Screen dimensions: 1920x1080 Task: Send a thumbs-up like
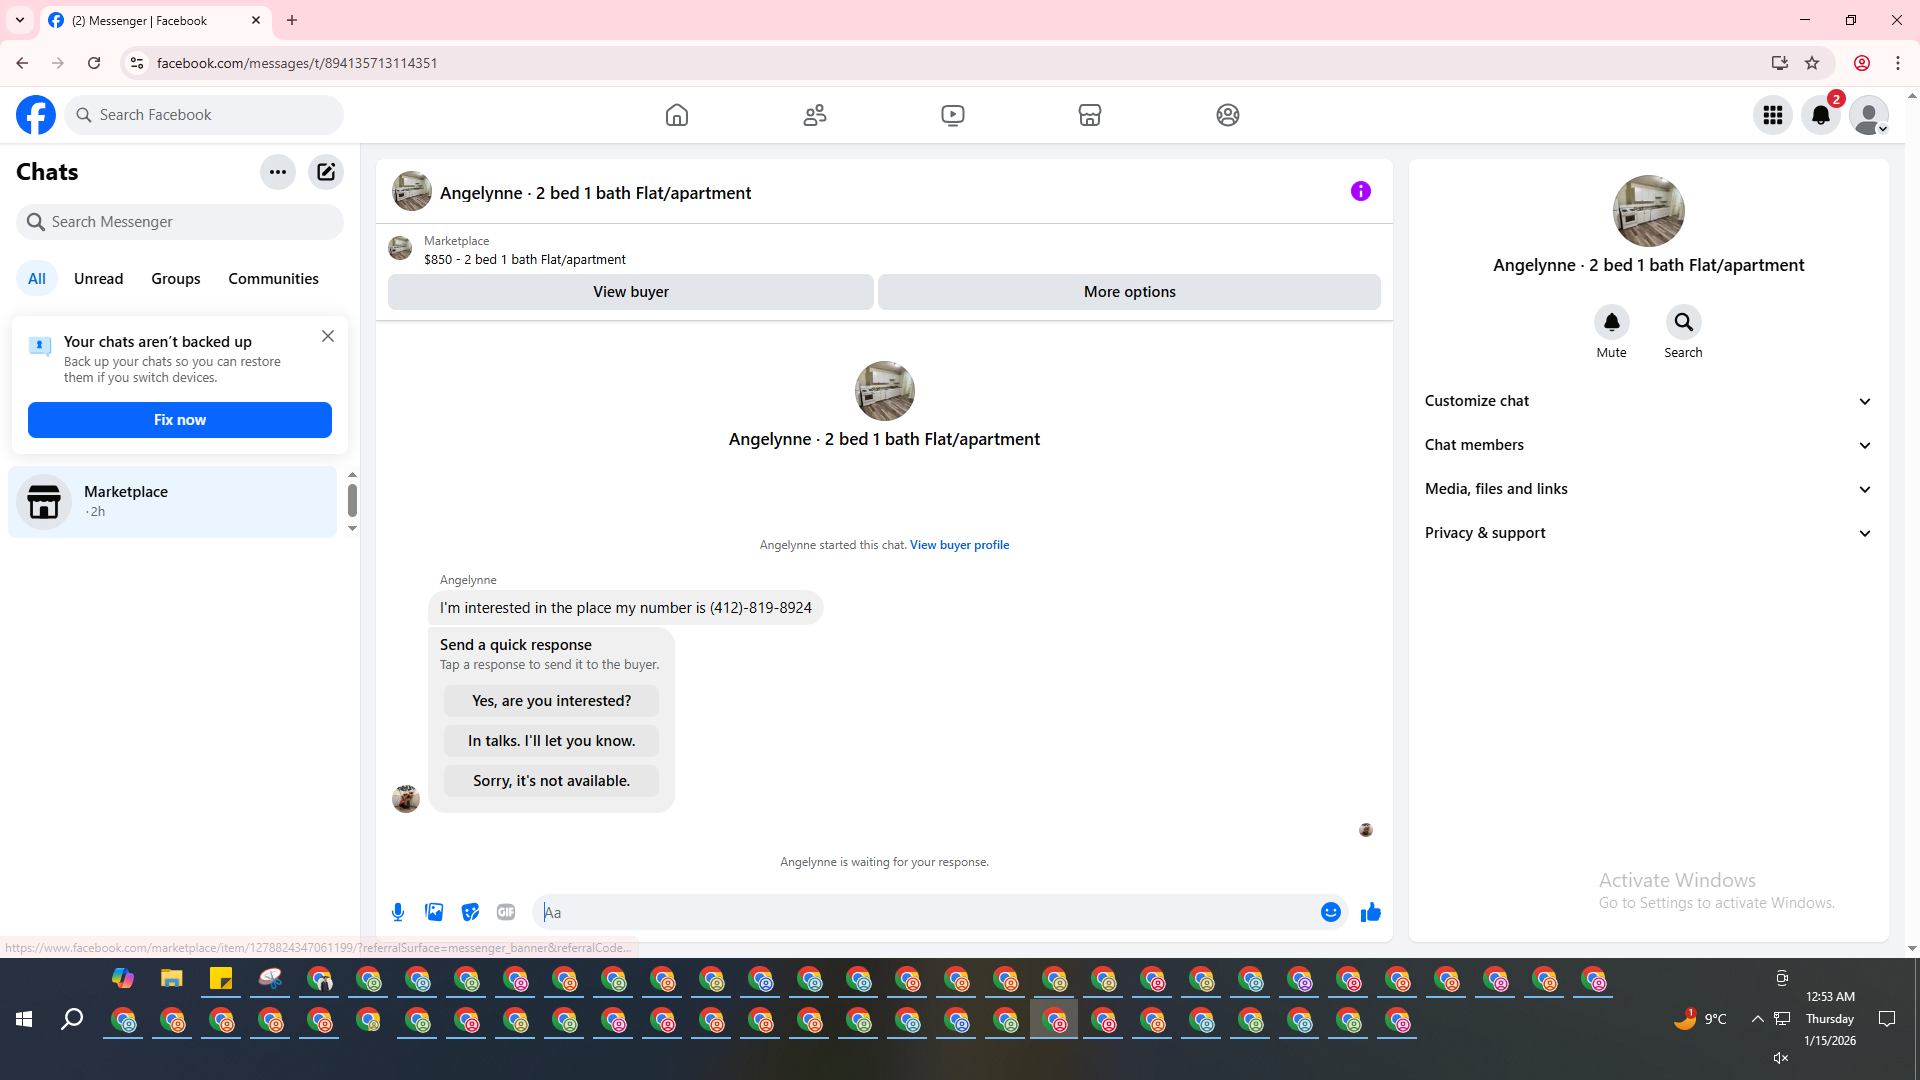1370,912
